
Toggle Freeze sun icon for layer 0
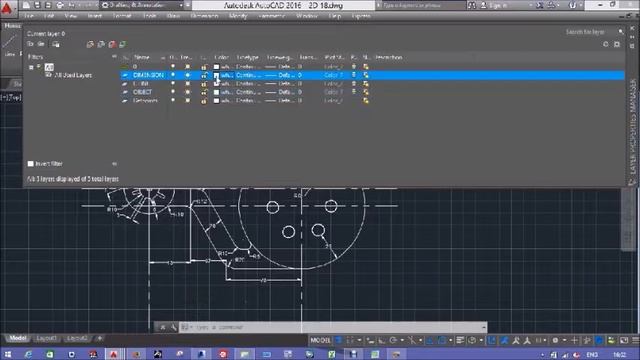[x=188, y=67]
